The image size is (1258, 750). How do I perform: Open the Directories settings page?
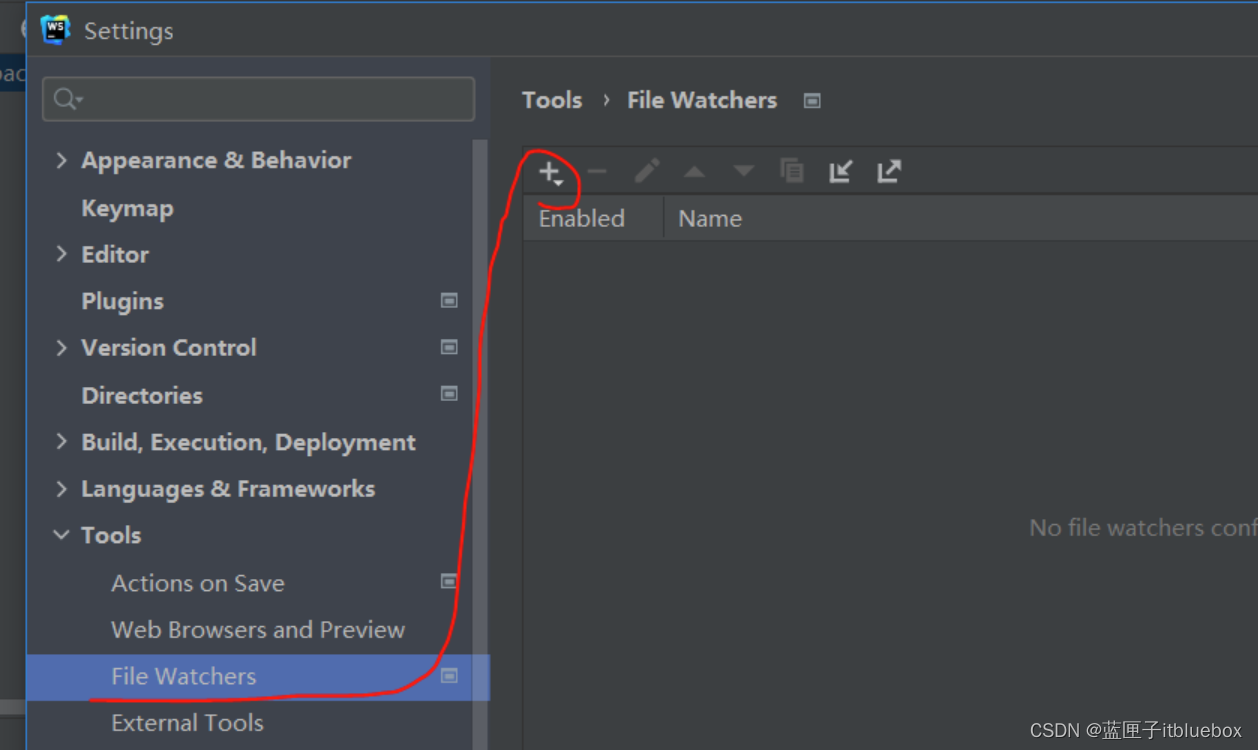[x=142, y=395]
